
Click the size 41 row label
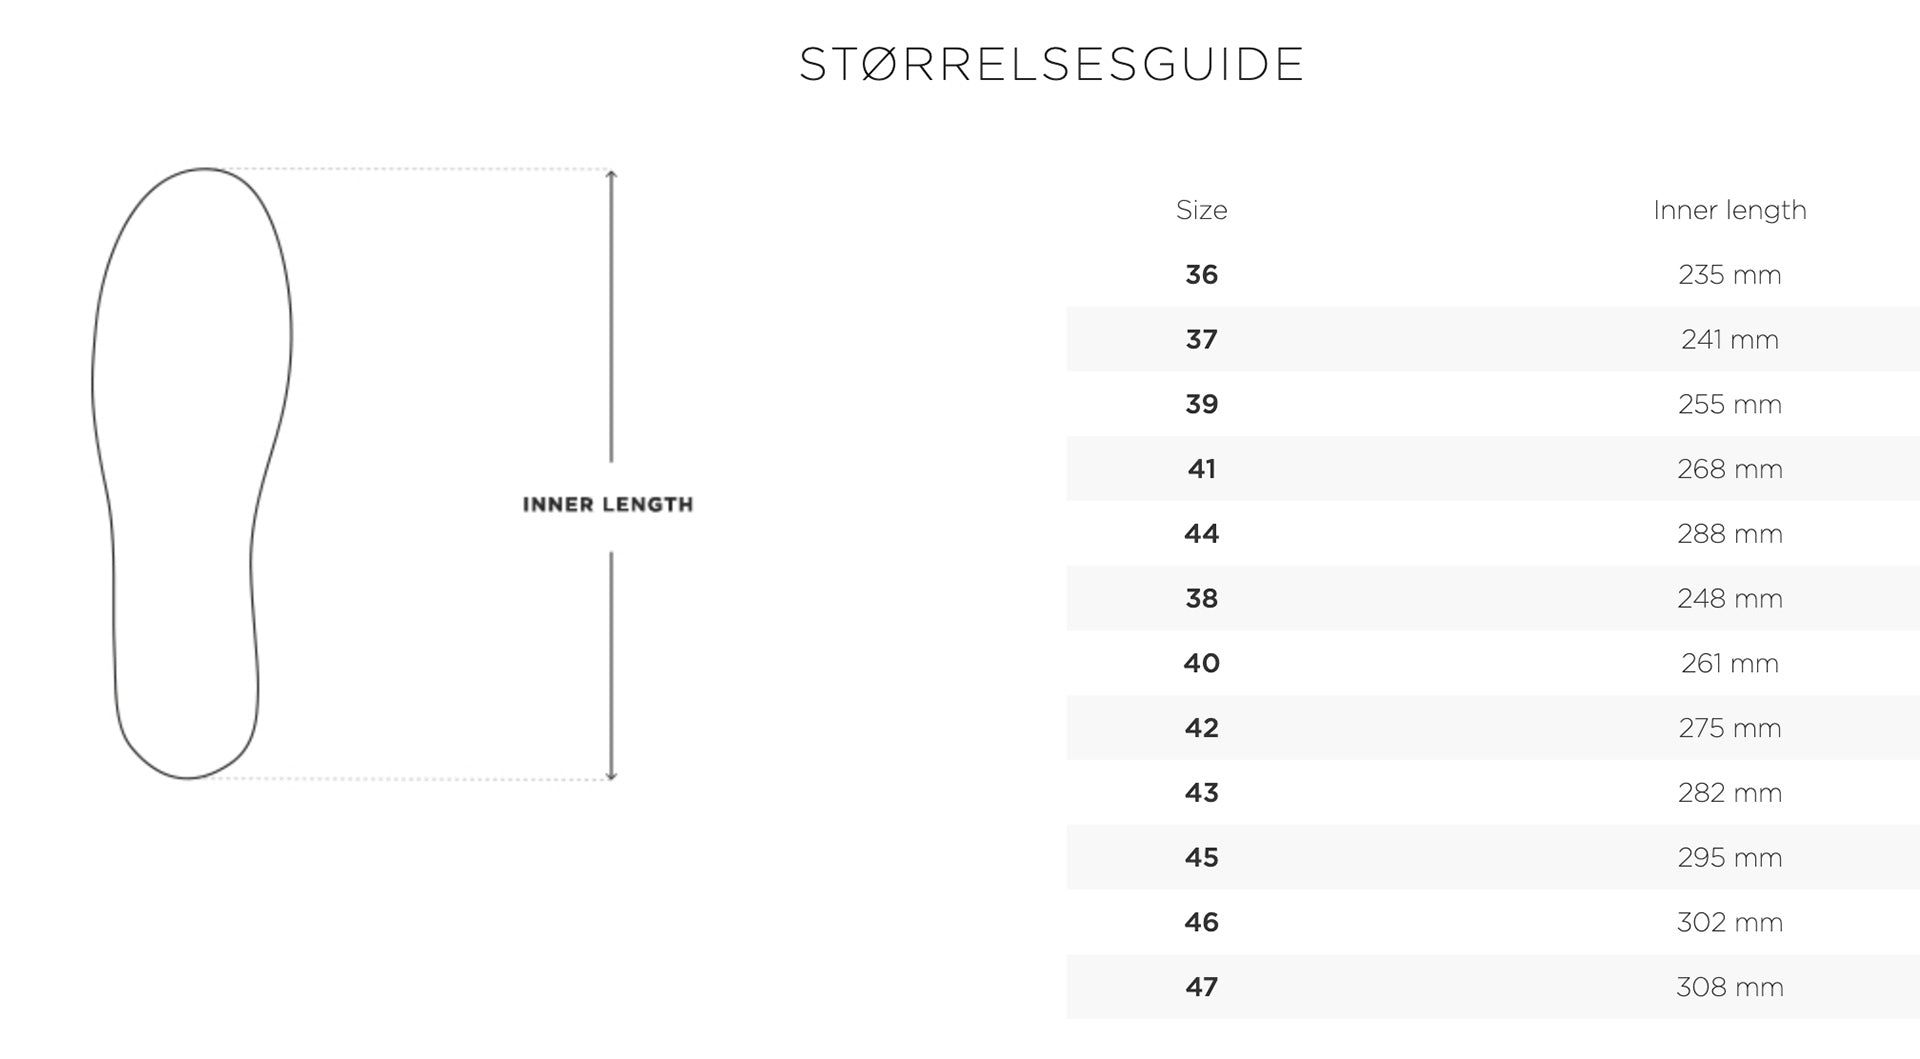point(1201,469)
